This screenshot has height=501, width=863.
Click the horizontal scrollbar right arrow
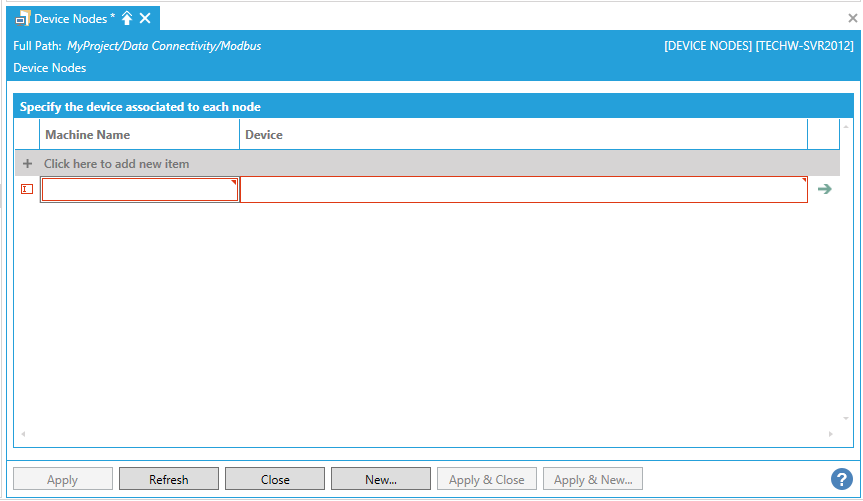(830, 434)
